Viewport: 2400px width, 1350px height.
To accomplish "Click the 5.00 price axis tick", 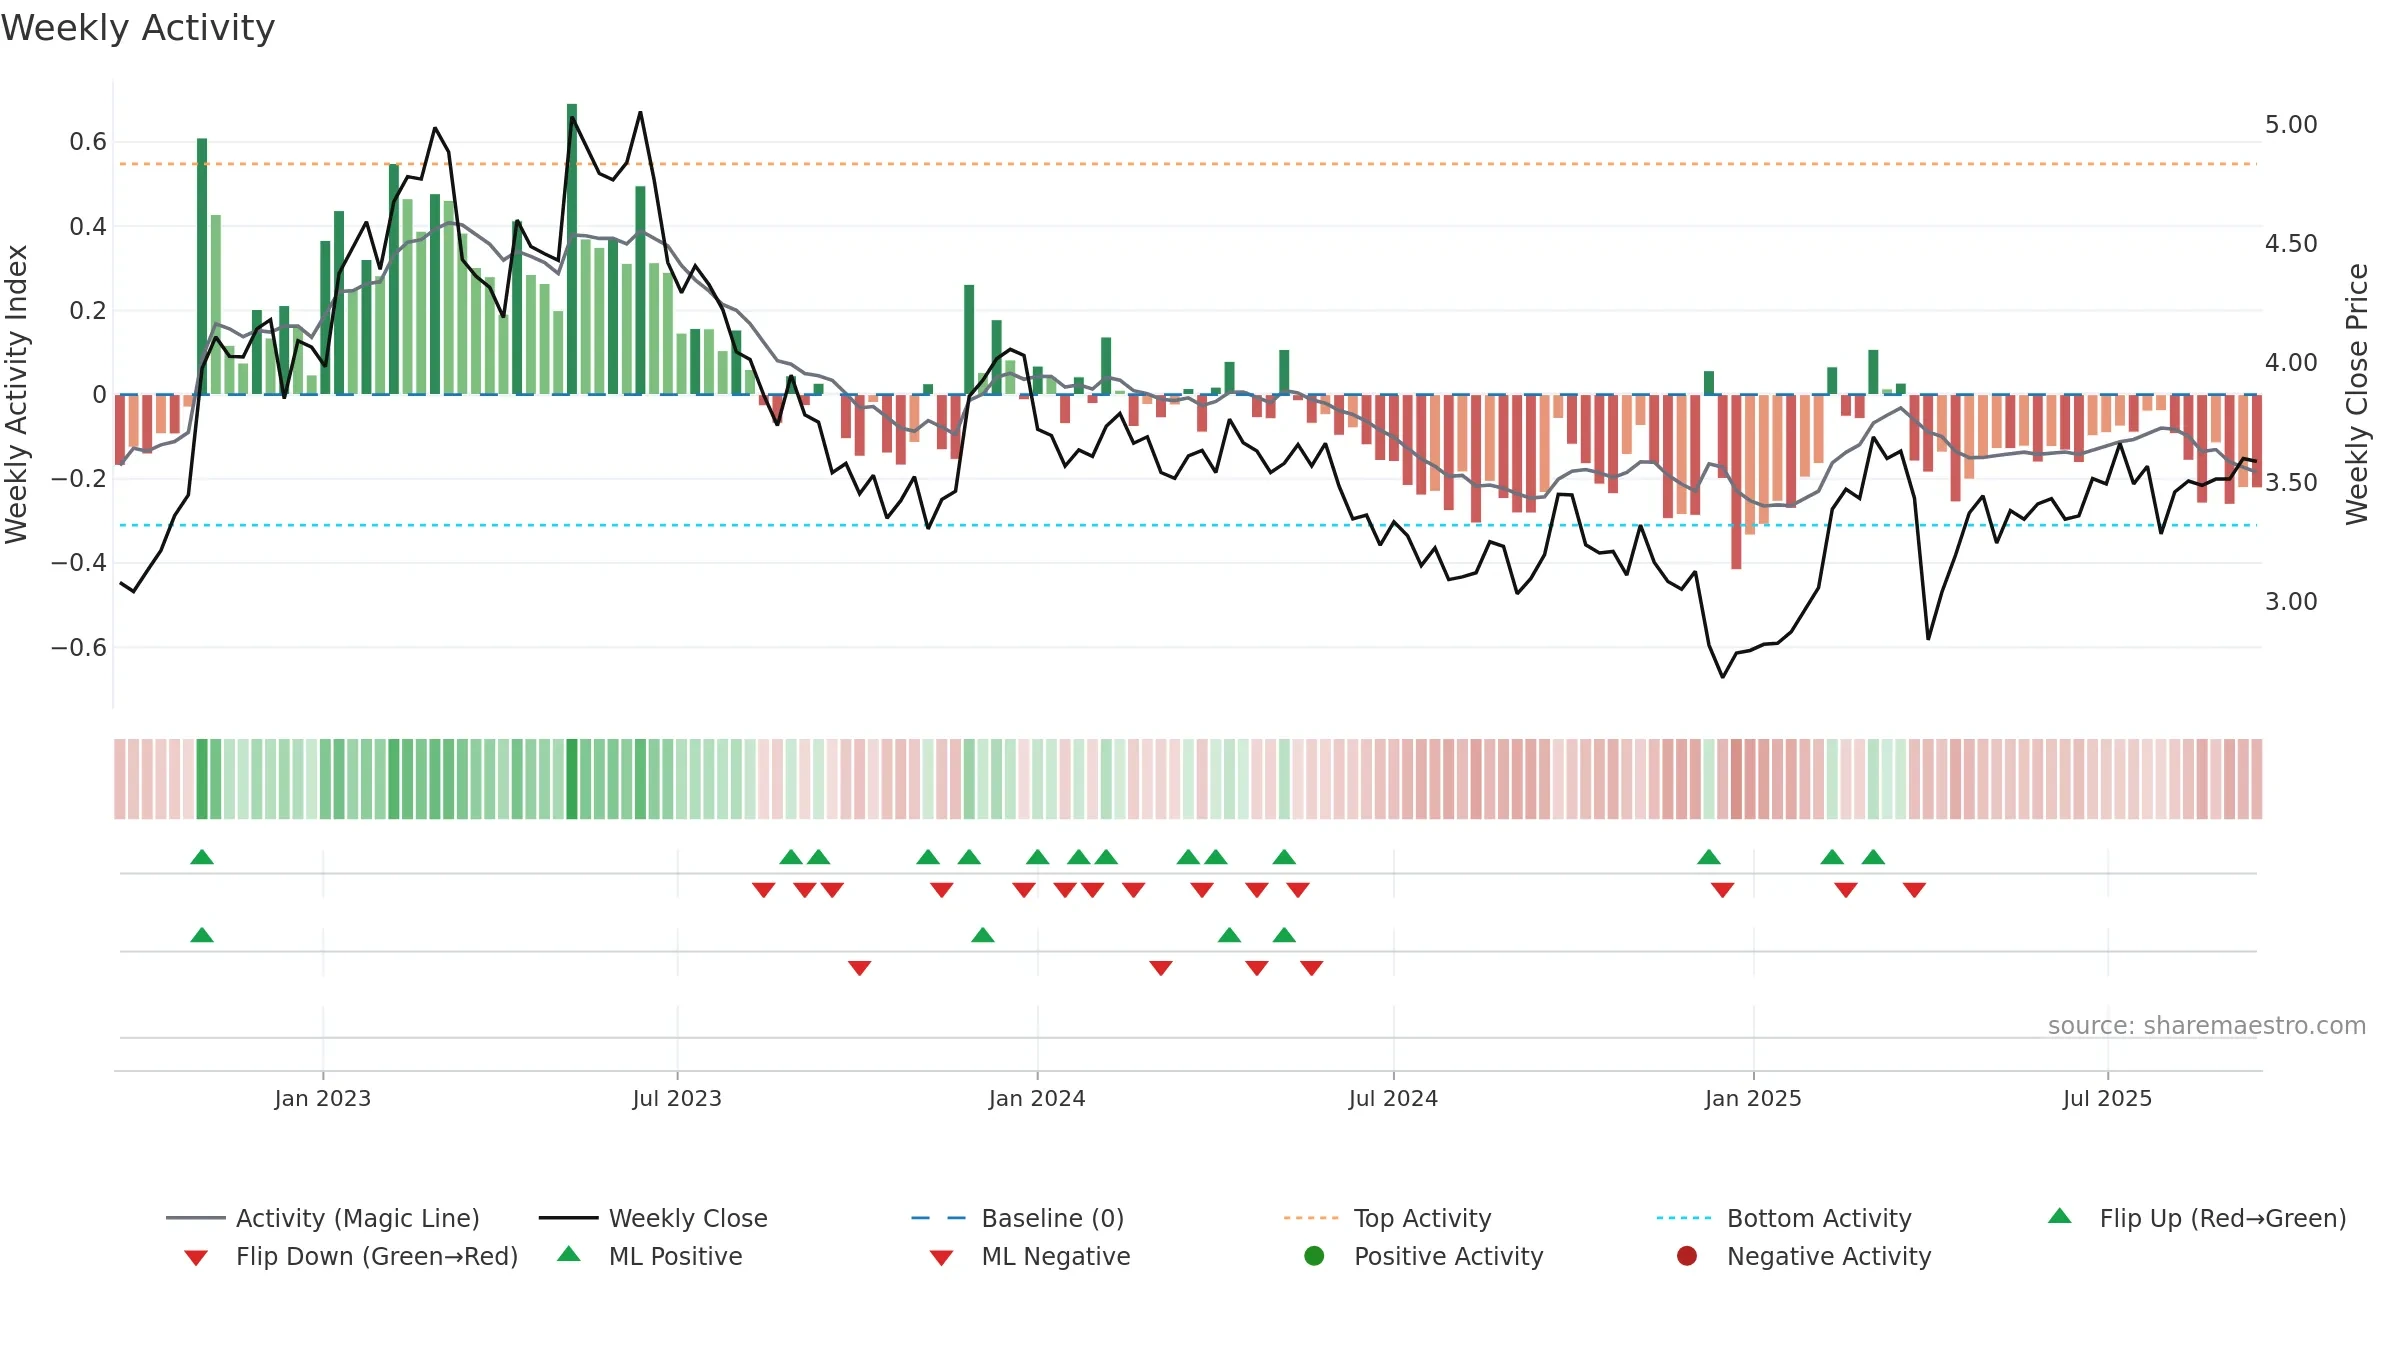I will pyautogui.click(x=2291, y=125).
